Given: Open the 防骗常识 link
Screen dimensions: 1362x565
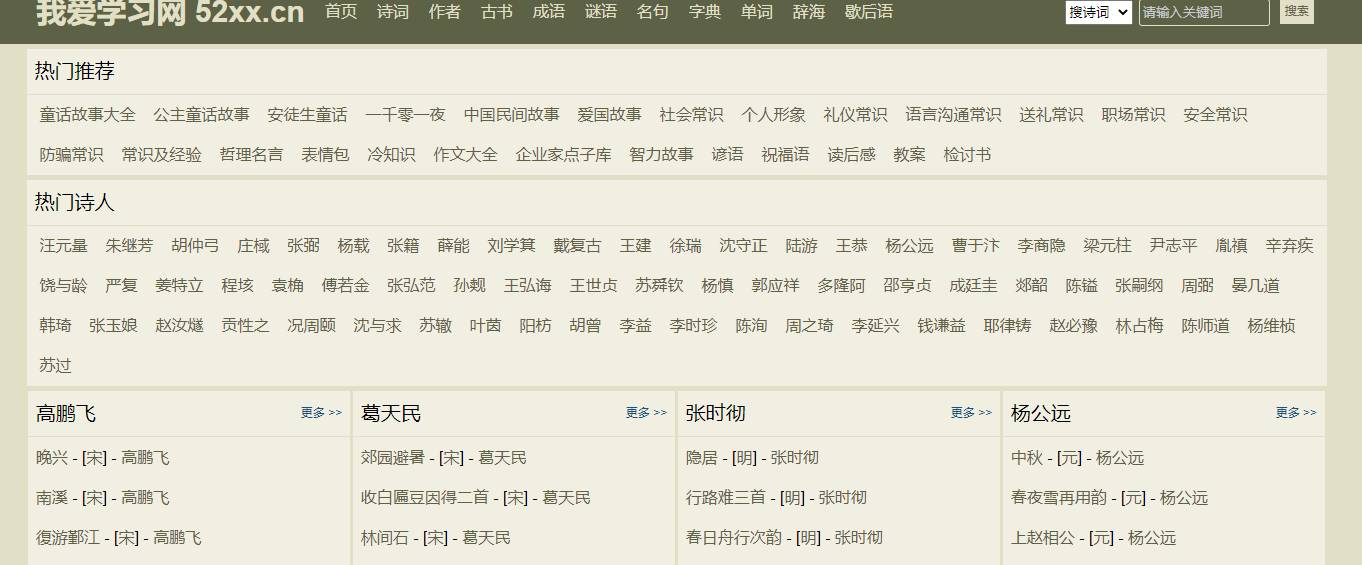Looking at the screenshot, I should (x=72, y=155).
